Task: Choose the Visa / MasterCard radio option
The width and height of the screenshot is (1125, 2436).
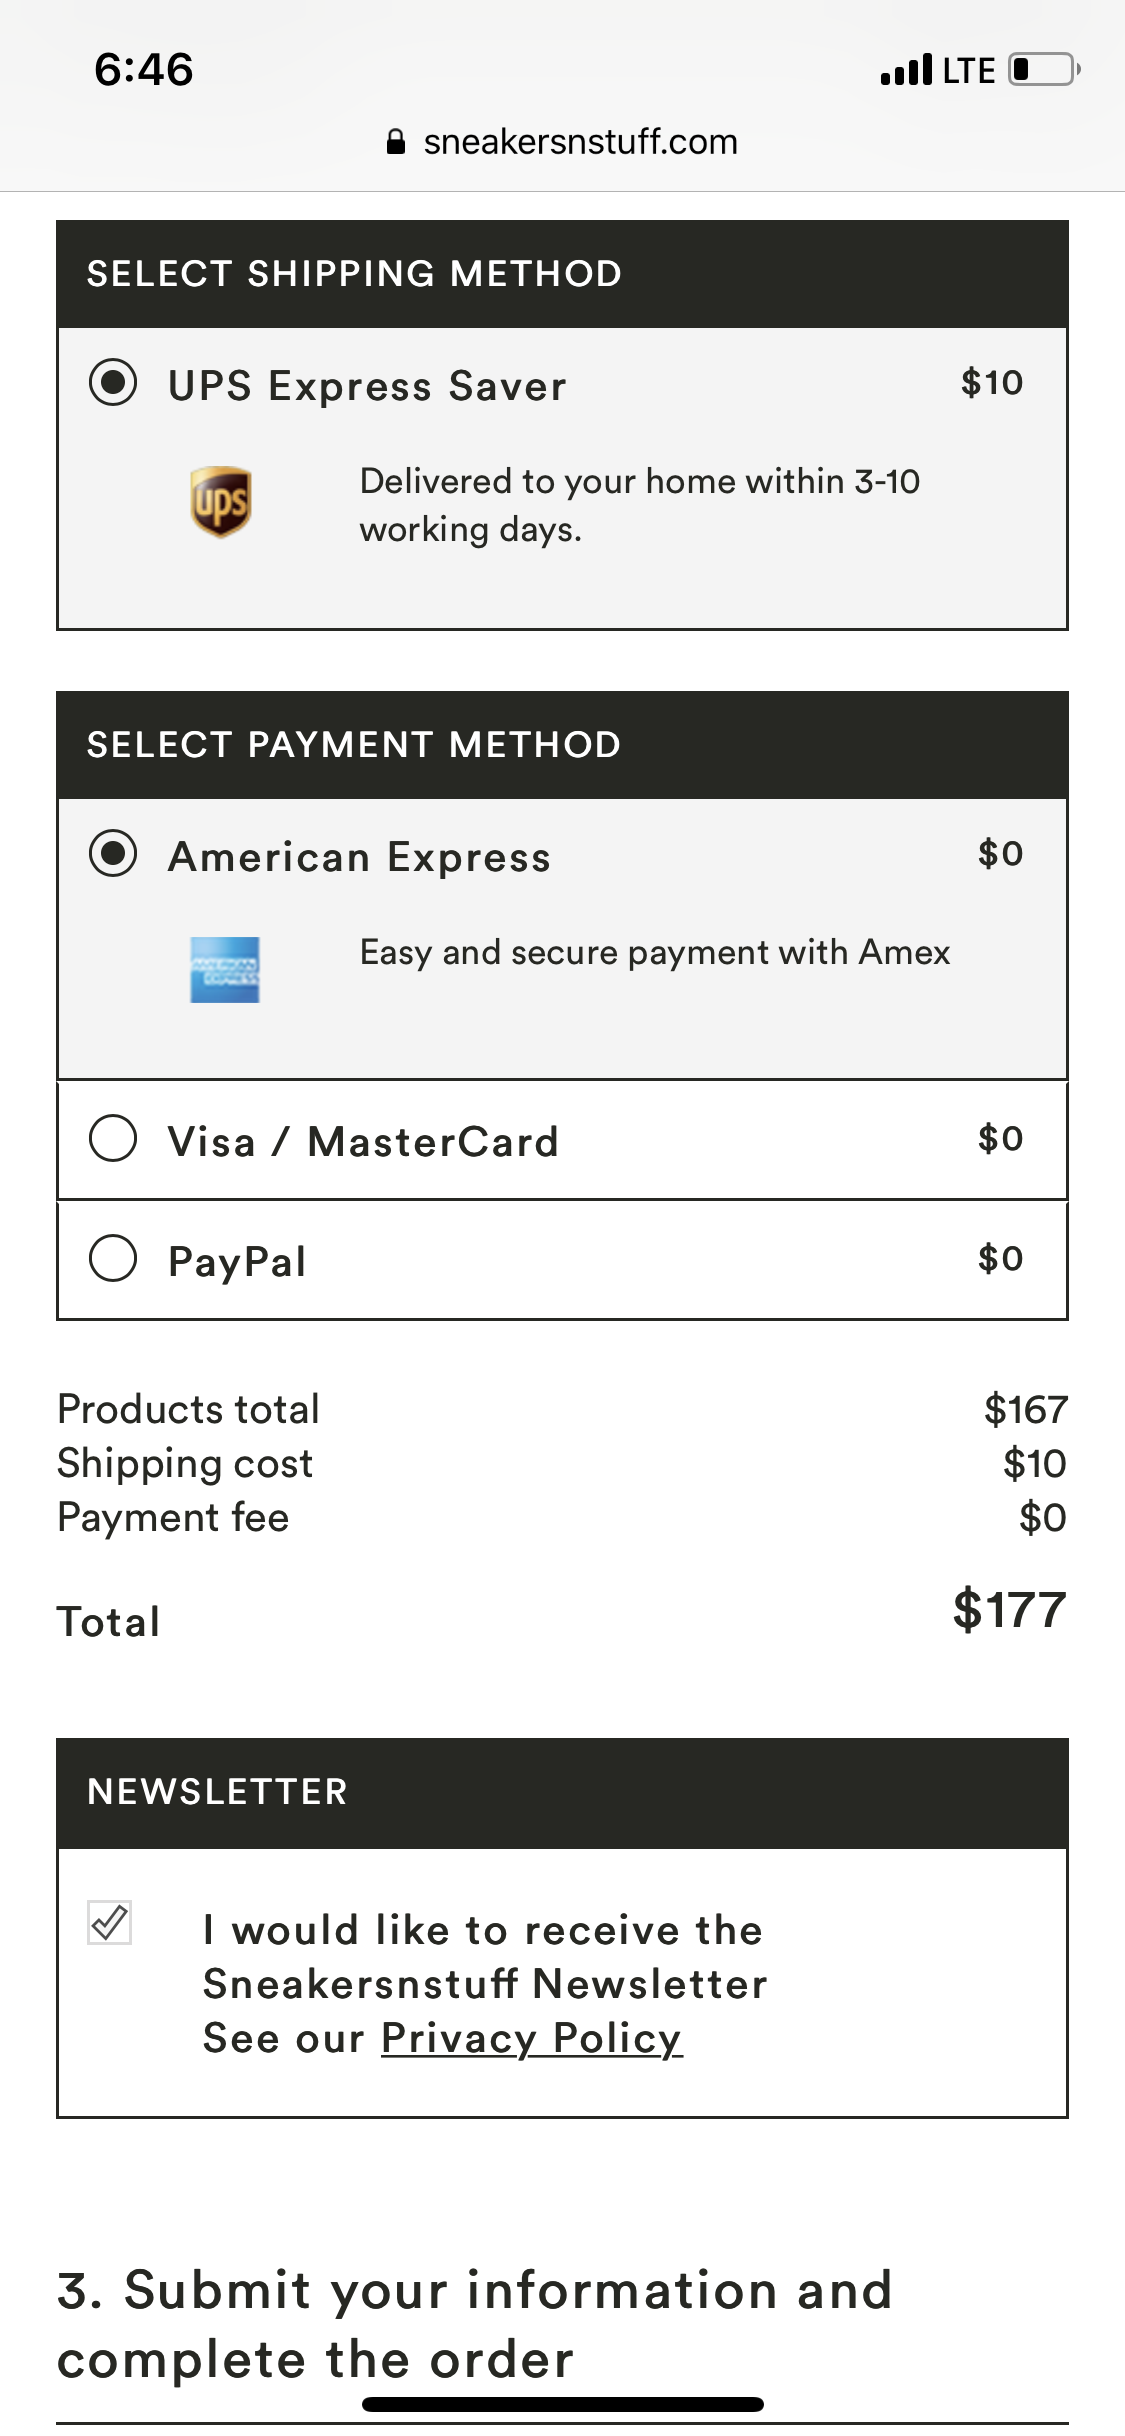Action: [113, 1138]
